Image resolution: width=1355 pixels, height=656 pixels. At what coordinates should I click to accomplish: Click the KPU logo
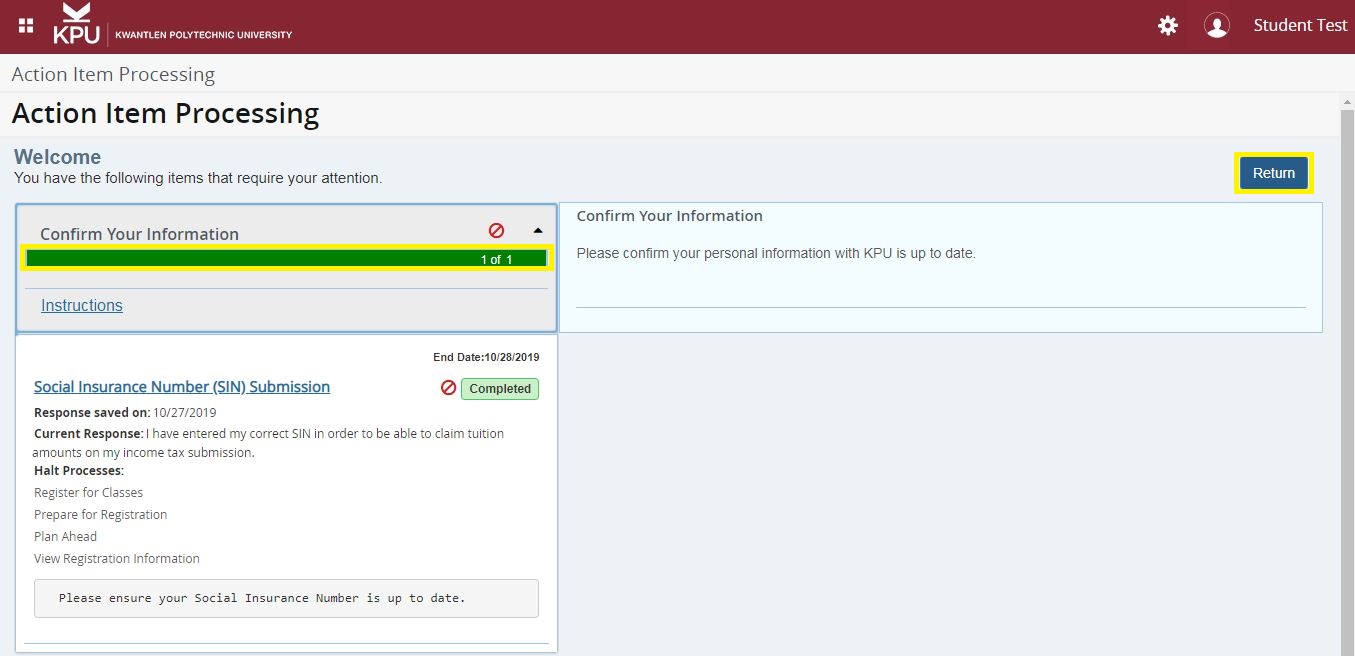(x=77, y=25)
